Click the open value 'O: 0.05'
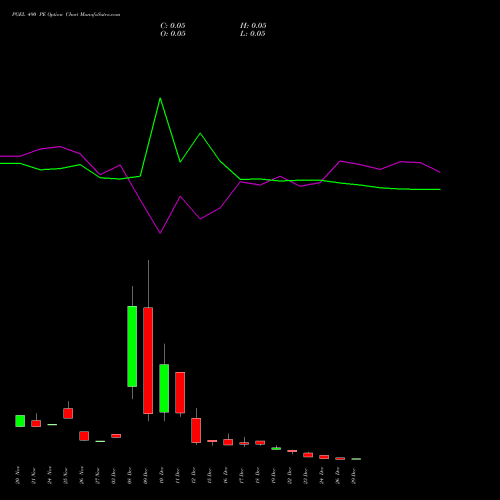Image resolution: width=500 pixels, height=500 pixels. [173, 34]
